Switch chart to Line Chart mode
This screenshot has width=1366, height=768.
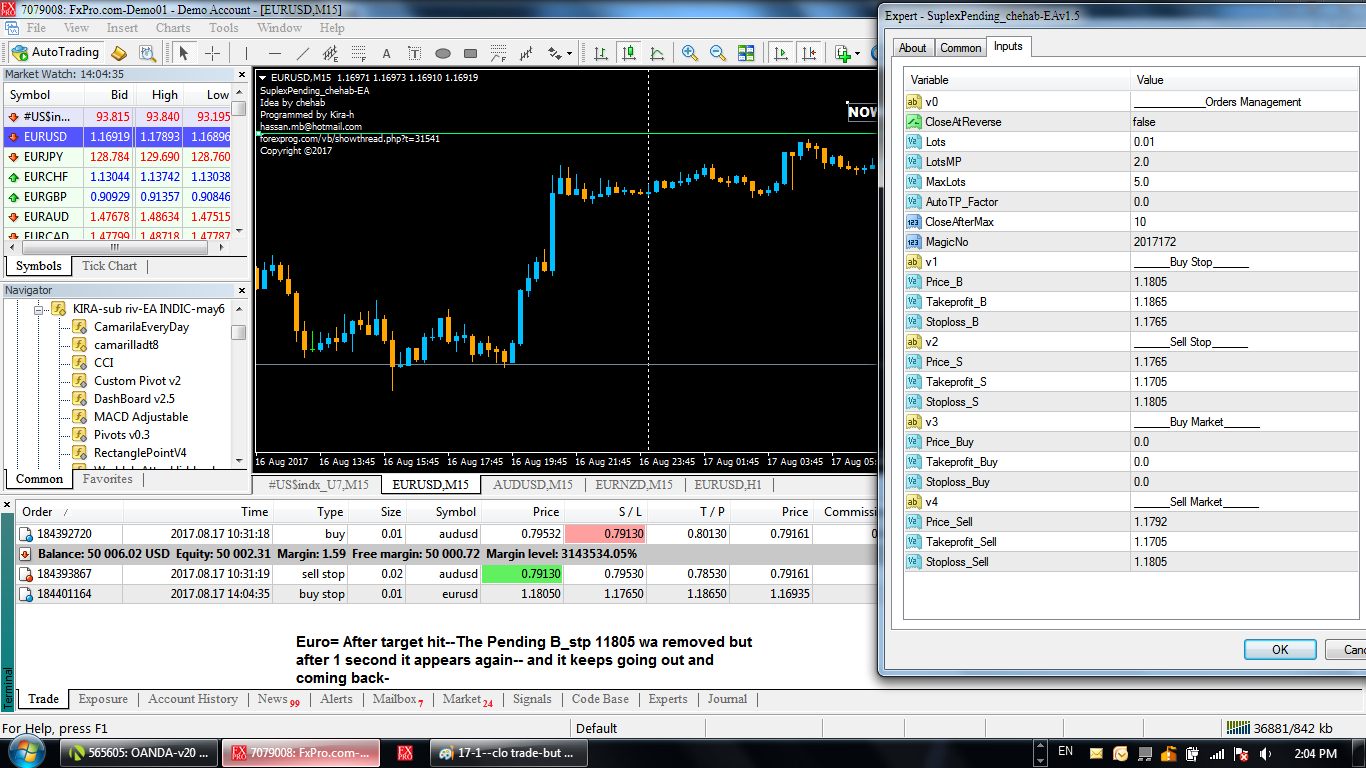[x=657, y=53]
